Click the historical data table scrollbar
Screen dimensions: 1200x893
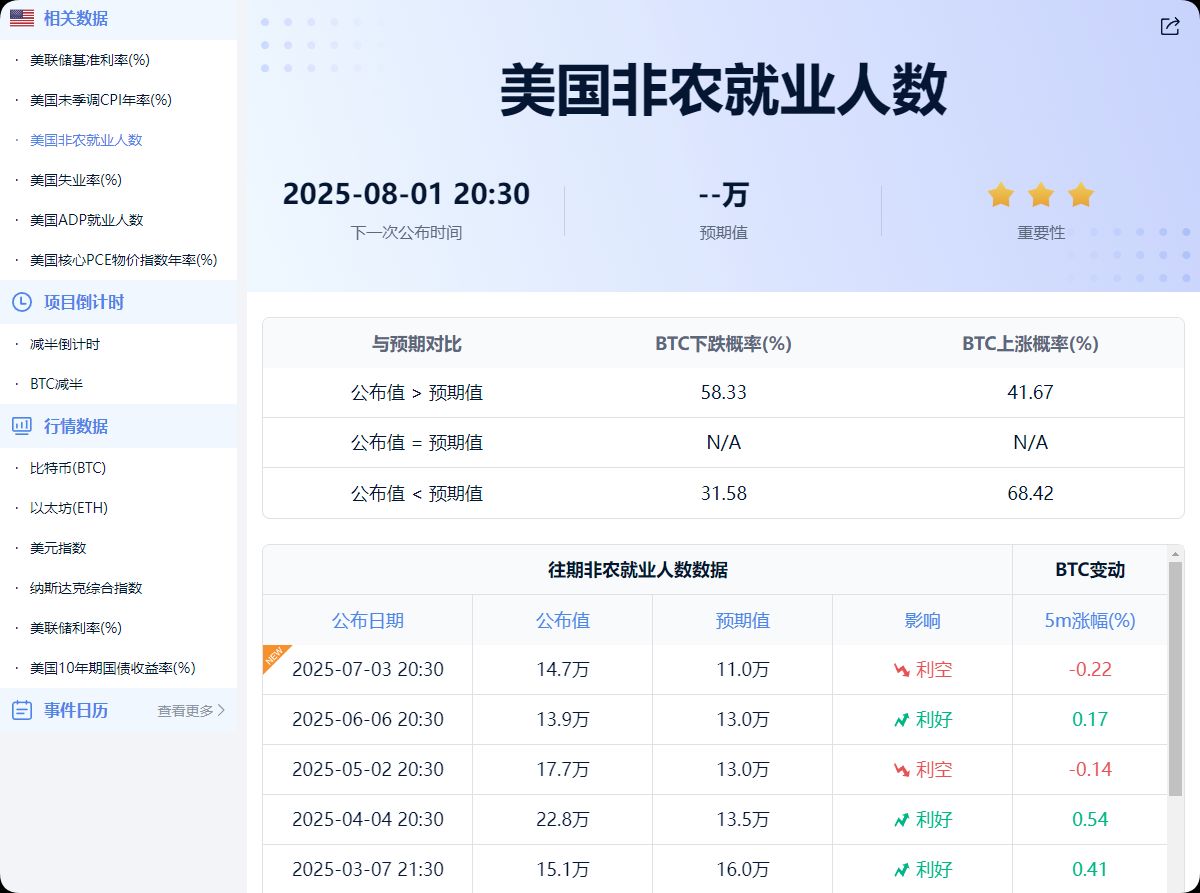click(1175, 680)
